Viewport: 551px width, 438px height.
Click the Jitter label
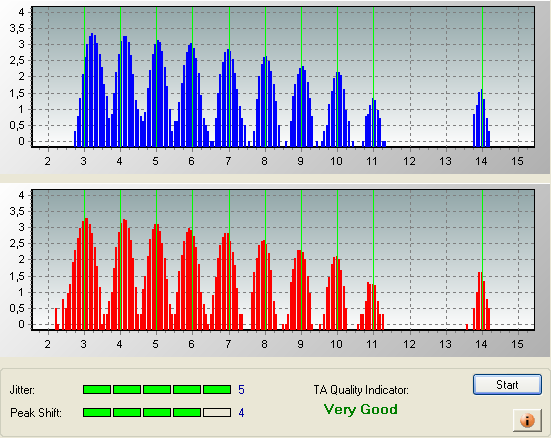(22, 390)
